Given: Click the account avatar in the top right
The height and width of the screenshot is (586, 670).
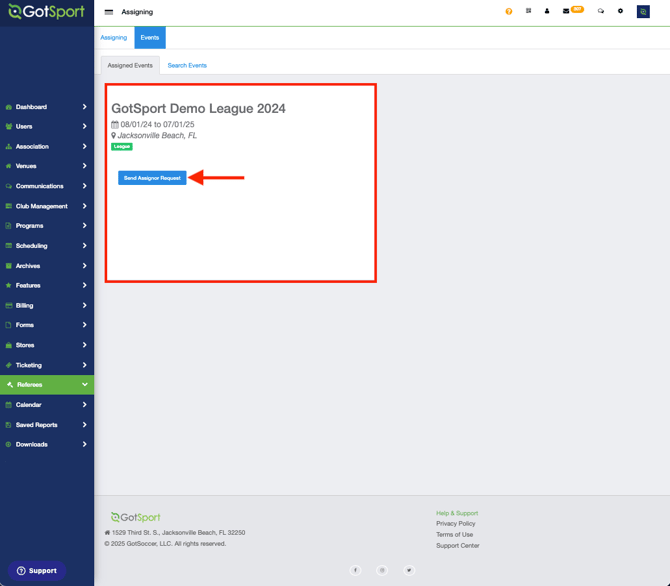Looking at the screenshot, I should [643, 12].
